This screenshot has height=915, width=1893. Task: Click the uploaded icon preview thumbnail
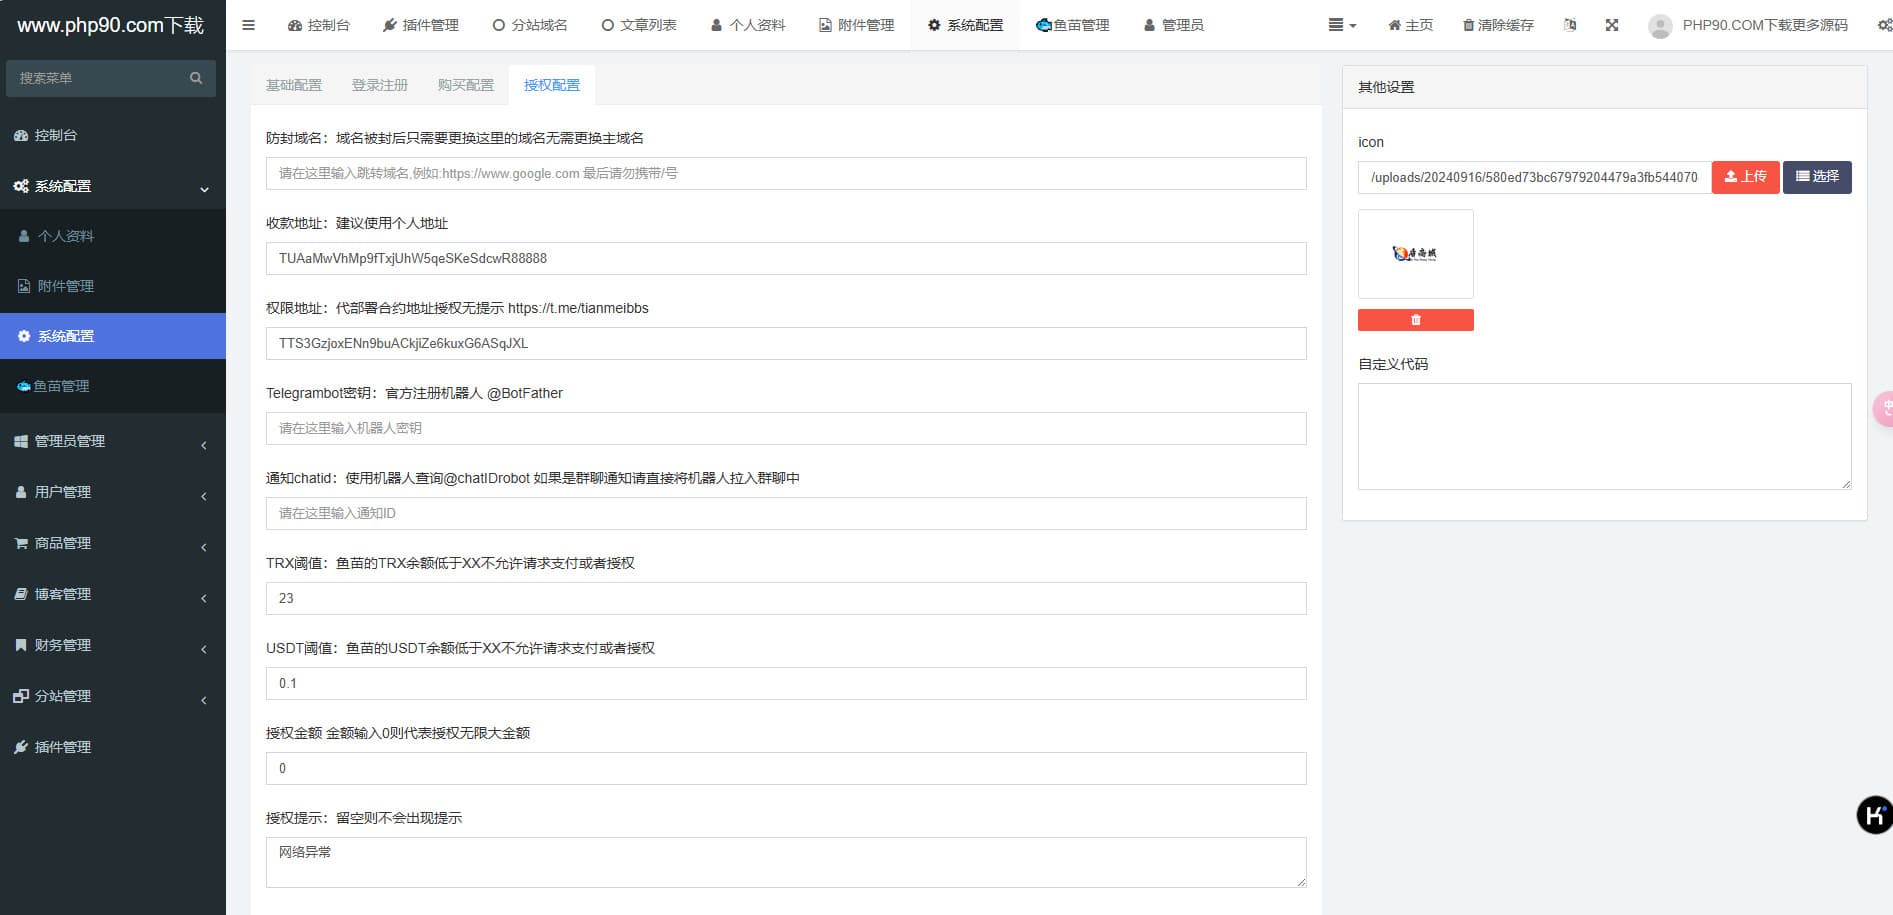coord(1415,254)
